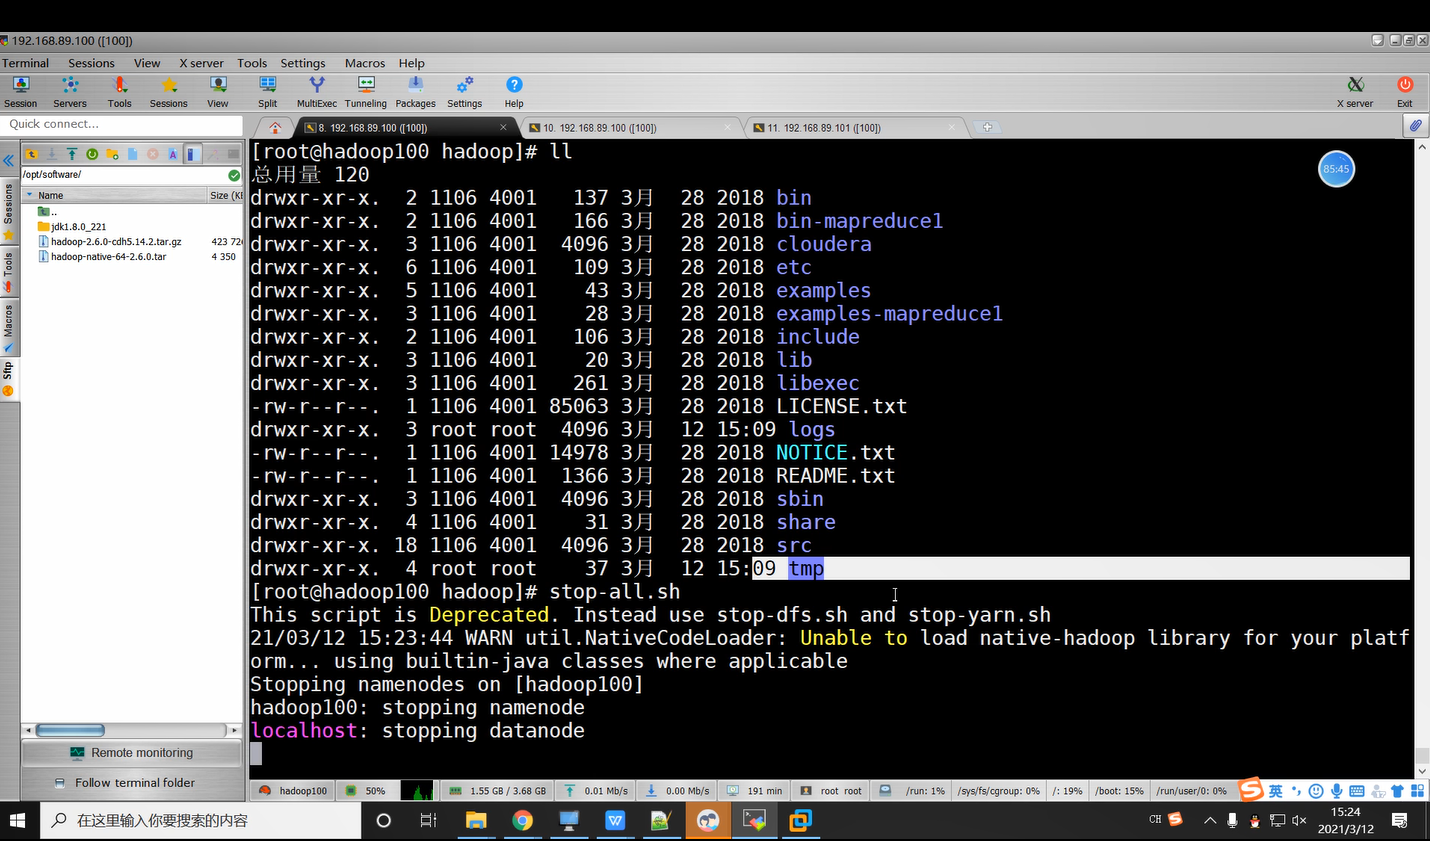Toggle Follow terminal folder option
This screenshot has height=841, width=1430.
click(132, 783)
